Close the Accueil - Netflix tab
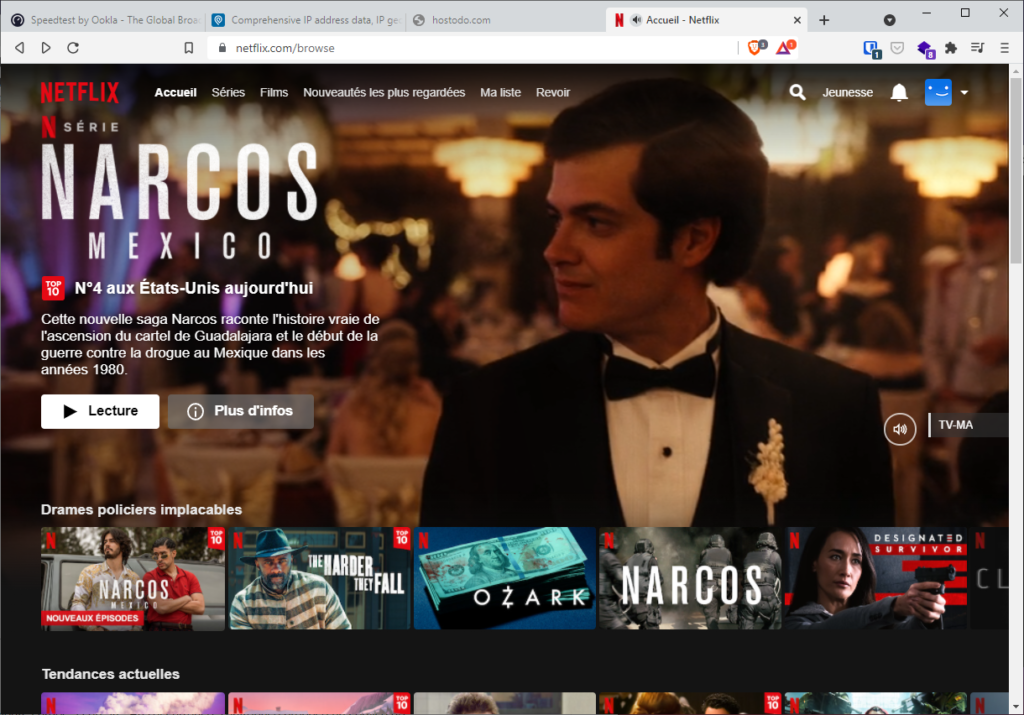The width and height of the screenshot is (1024, 715). [x=797, y=20]
